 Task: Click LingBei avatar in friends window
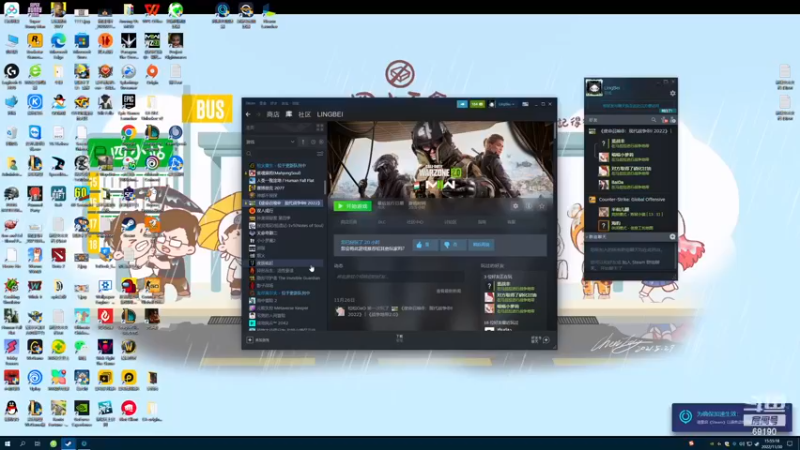tap(594, 88)
